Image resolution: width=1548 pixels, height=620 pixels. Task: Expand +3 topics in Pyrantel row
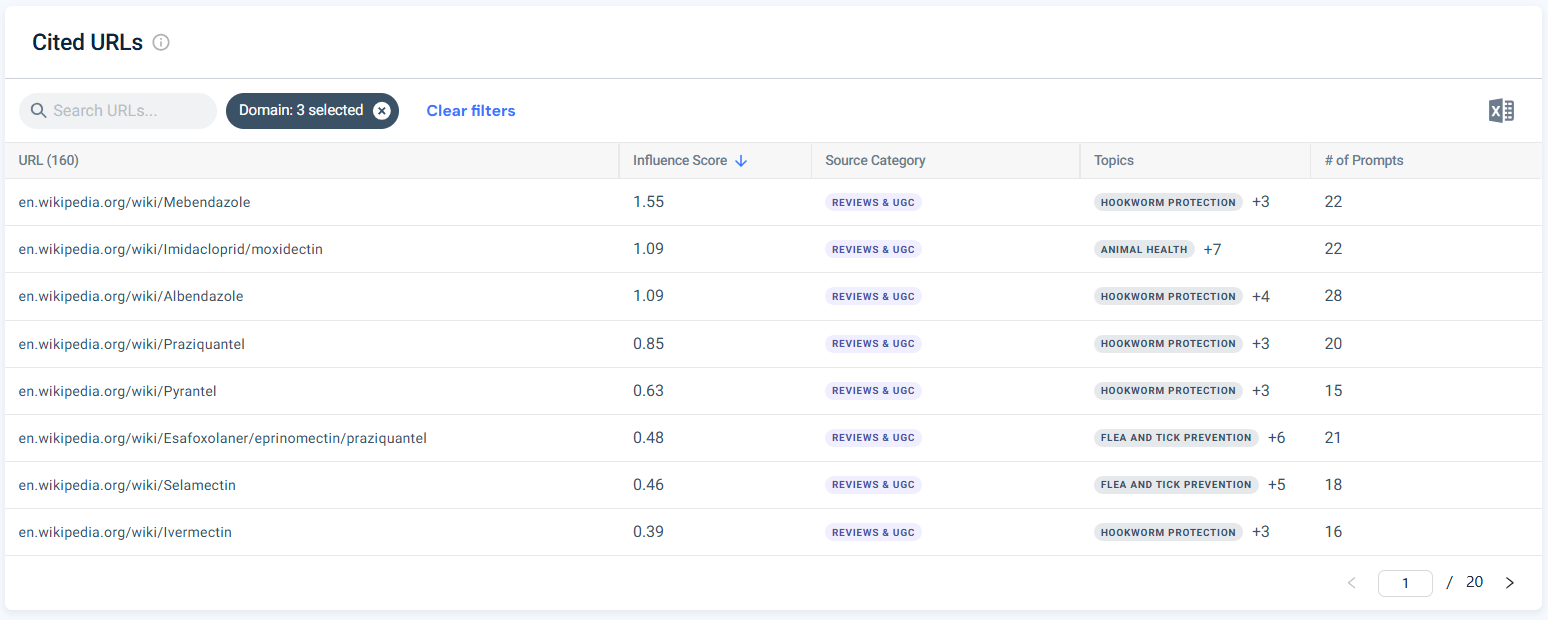[1261, 391]
